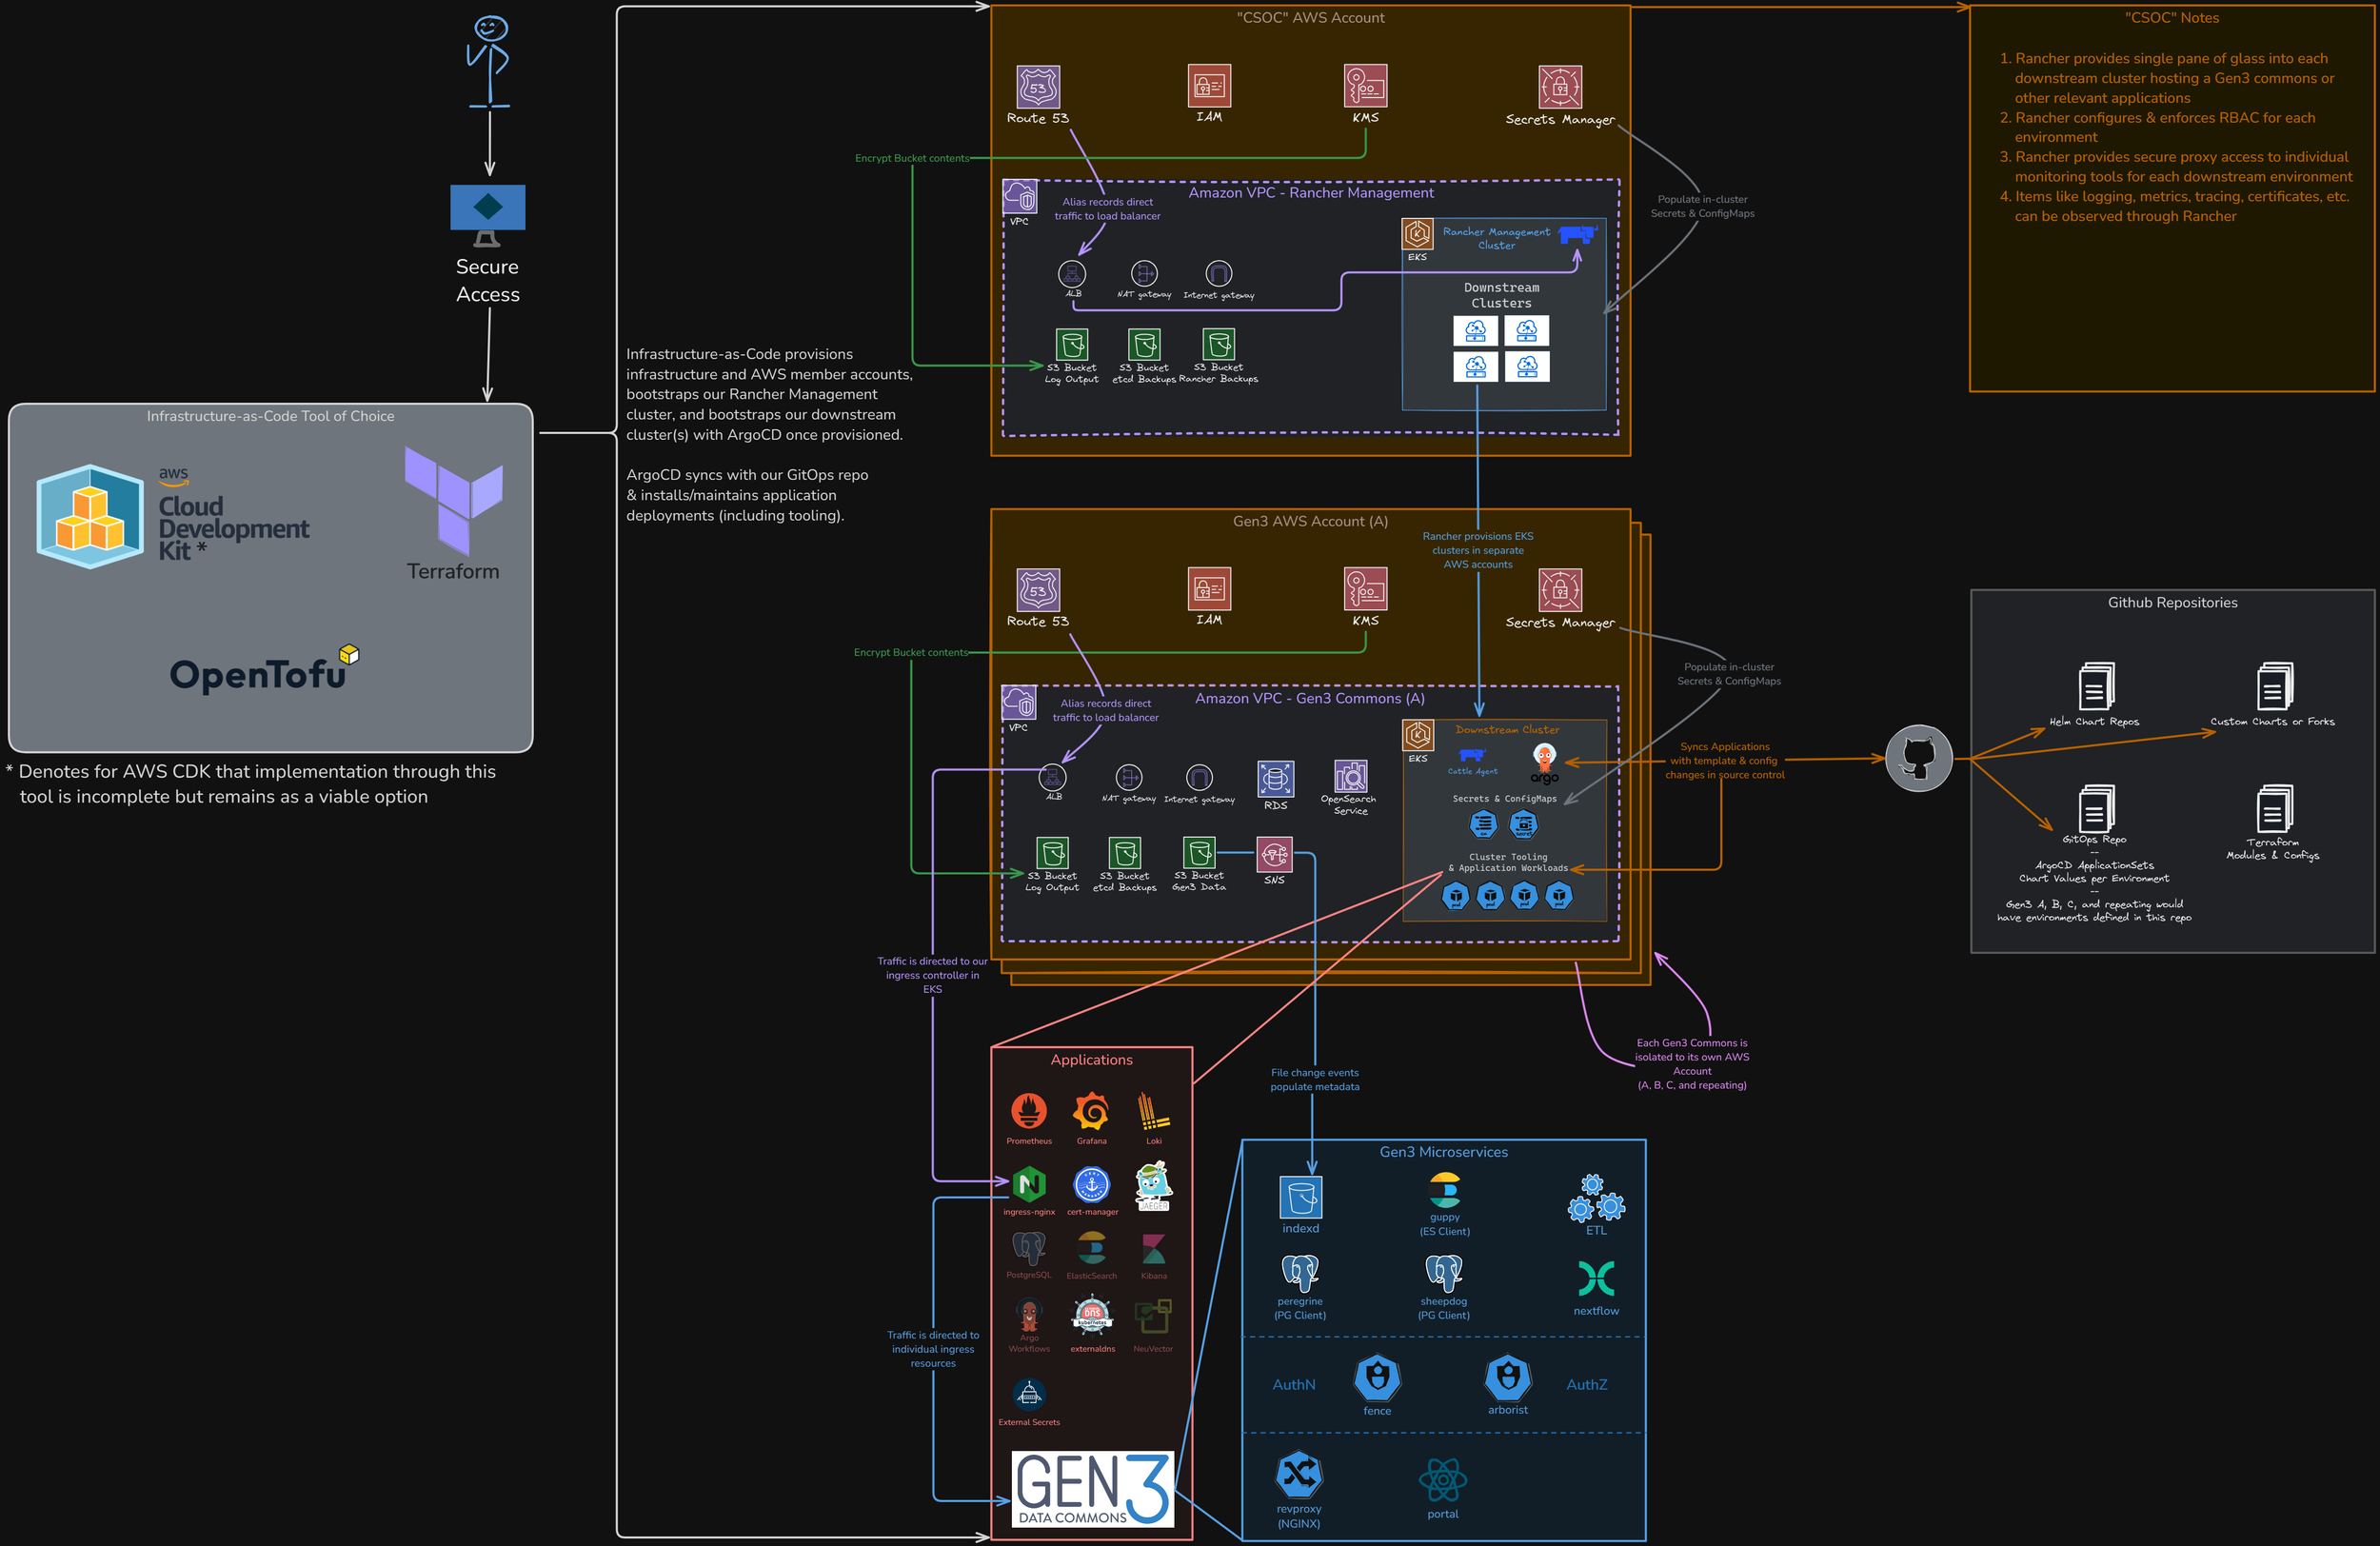Select the nextflow microservice icon
The height and width of the screenshot is (1546, 2380).
1596,1278
